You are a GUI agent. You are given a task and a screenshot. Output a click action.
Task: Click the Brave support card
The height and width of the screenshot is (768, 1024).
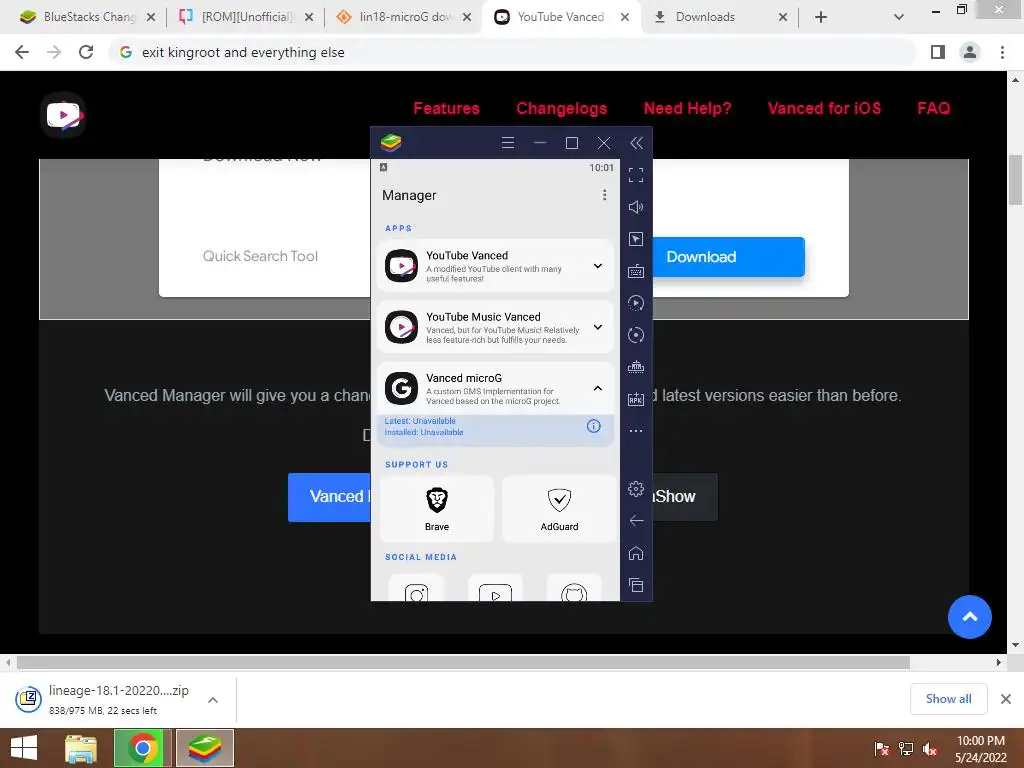point(437,509)
